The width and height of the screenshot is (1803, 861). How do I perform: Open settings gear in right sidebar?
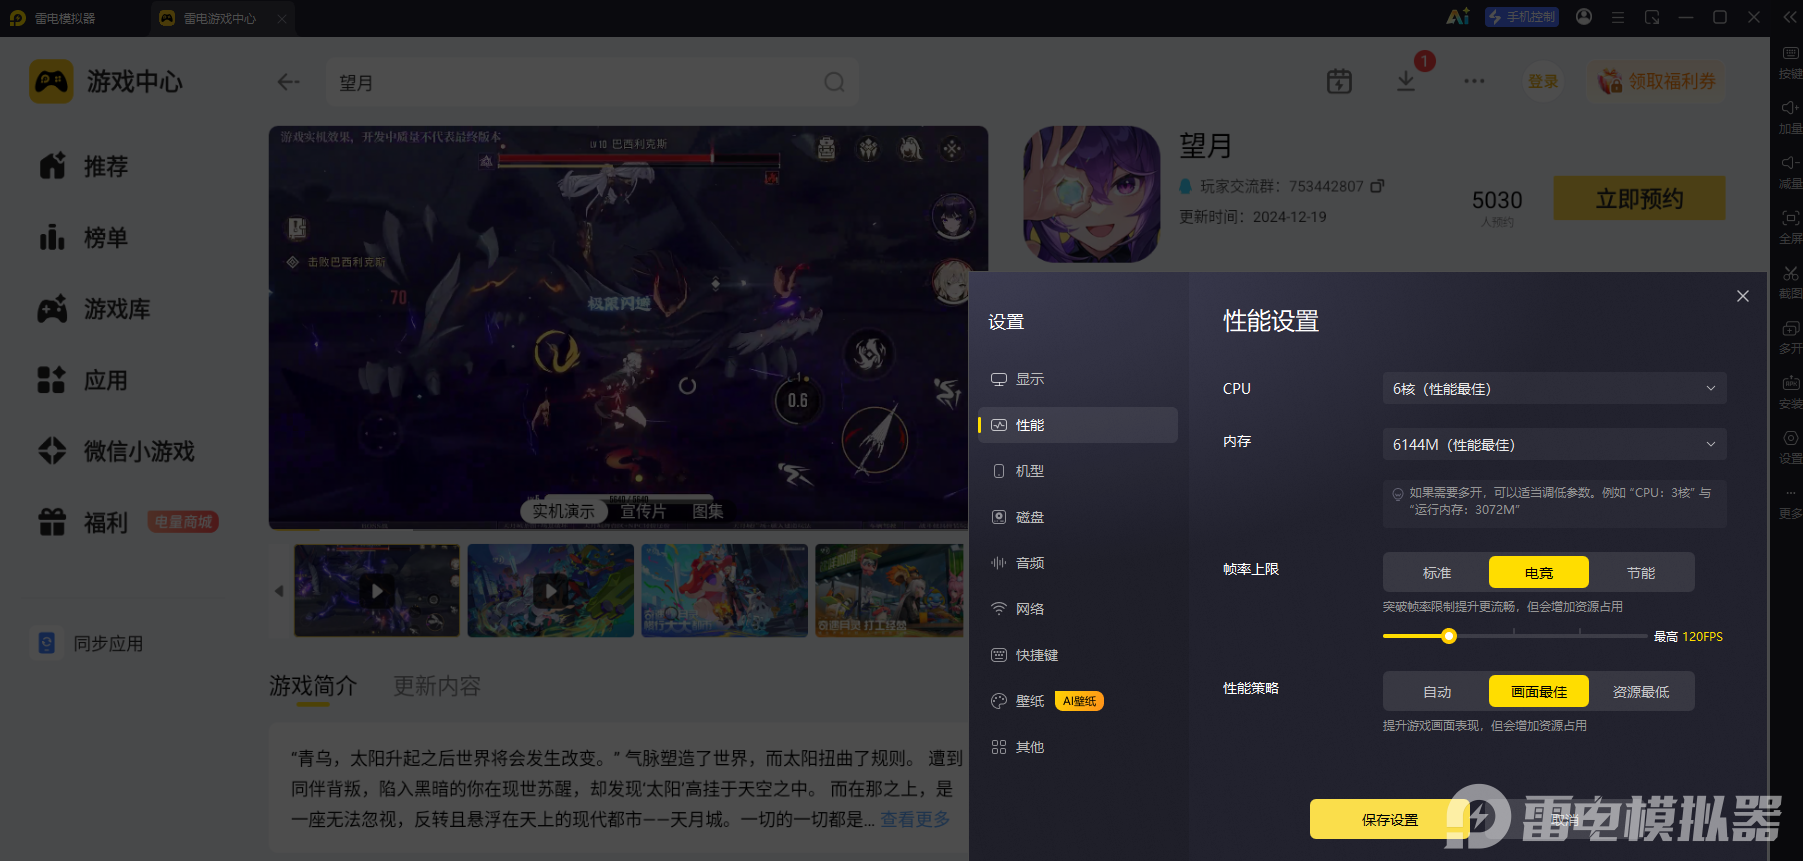pyautogui.click(x=1790, y=447)
